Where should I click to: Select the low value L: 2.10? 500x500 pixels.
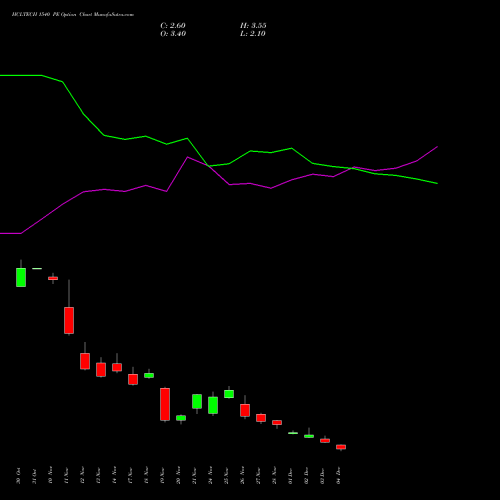tap(253, 34)
